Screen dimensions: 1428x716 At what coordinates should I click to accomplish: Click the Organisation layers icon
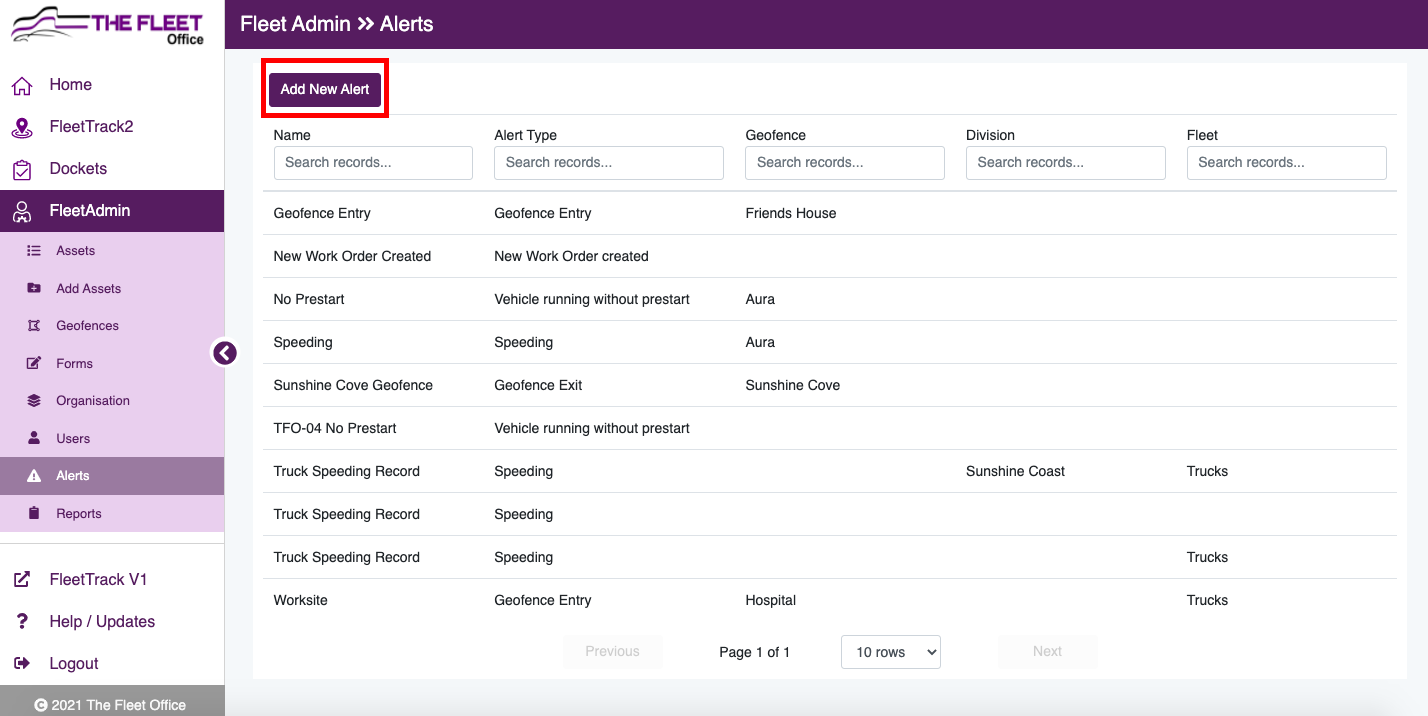click(34, 401)
